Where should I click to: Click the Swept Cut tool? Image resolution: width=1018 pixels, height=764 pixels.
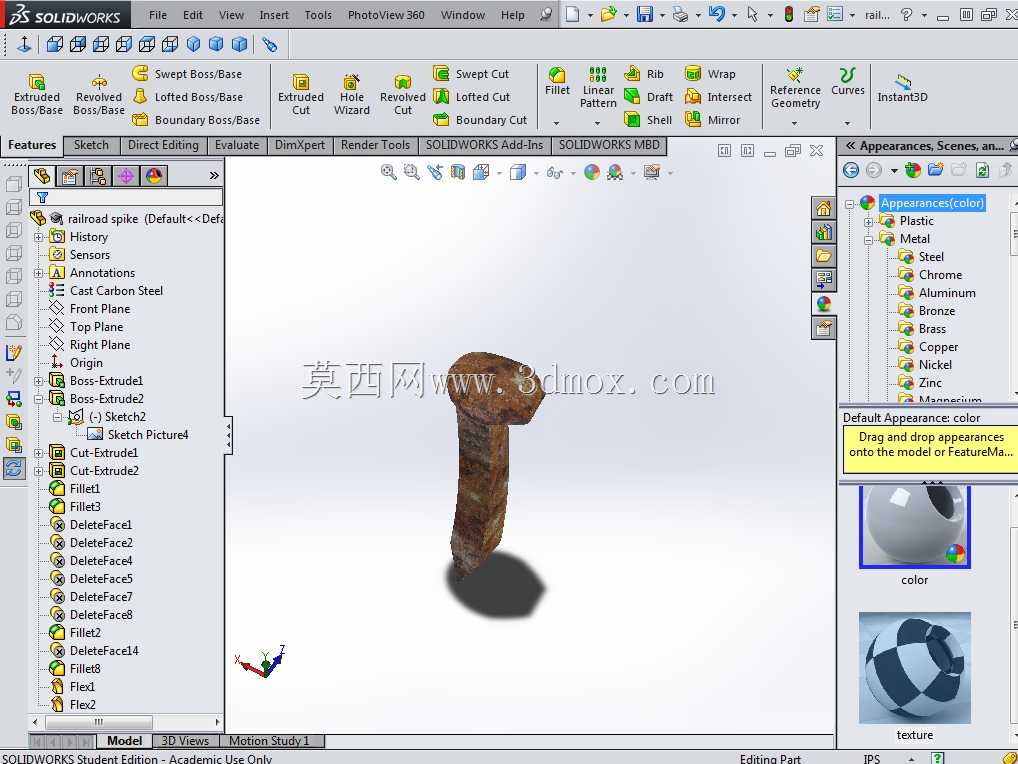tap(471, 74)
